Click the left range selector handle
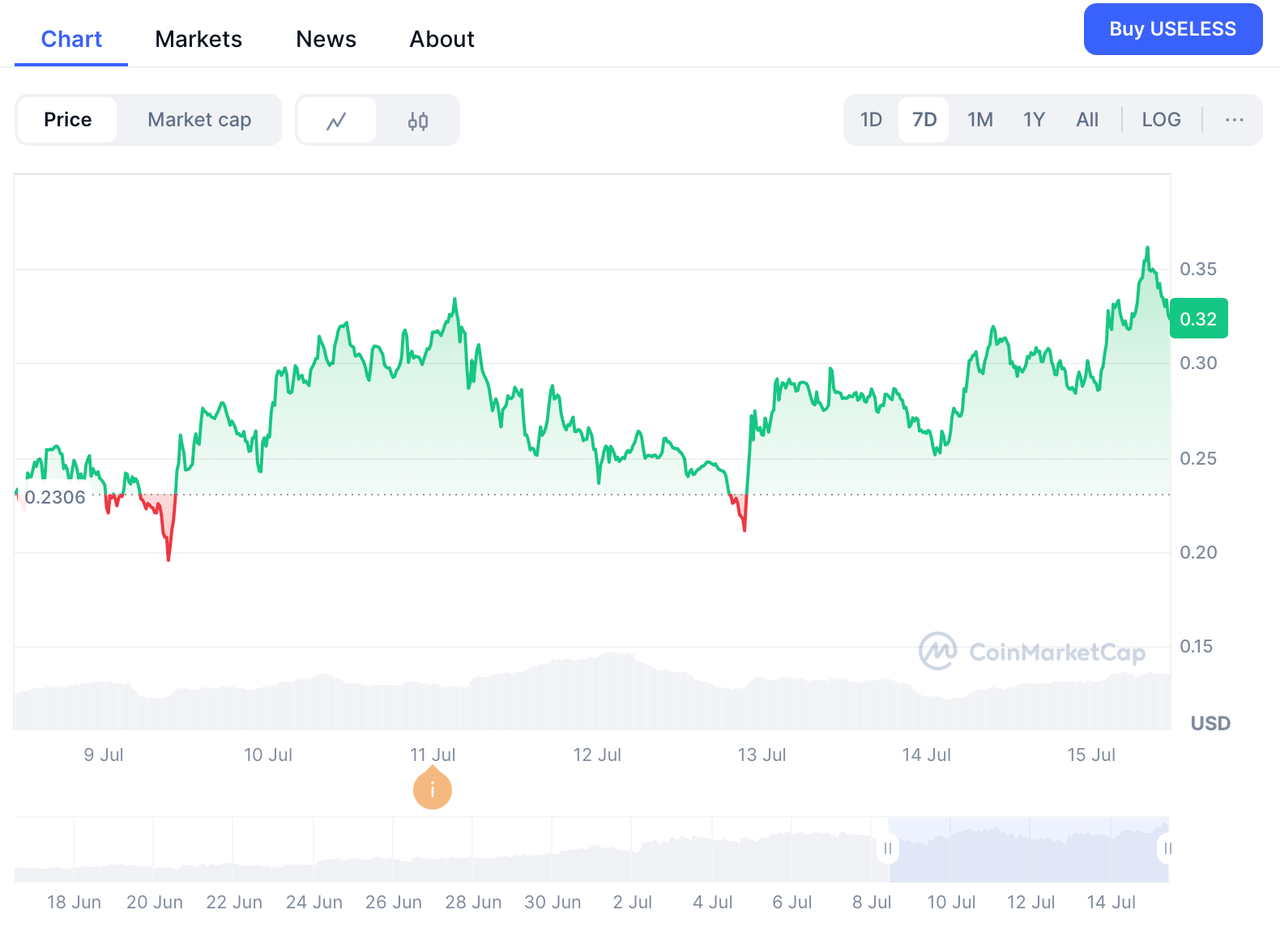Viewport: 1280px width, 931px height. 887,848
